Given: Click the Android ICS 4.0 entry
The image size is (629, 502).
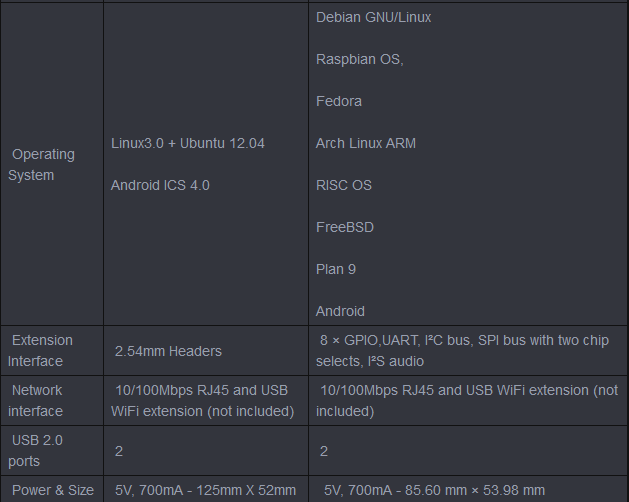Looking at the screenshot, I should [x=160, y=185].
